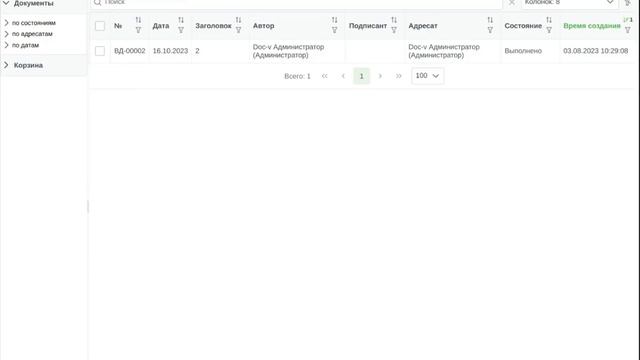
Task: Click the Адресат column header label
Action: click(423, 26)
